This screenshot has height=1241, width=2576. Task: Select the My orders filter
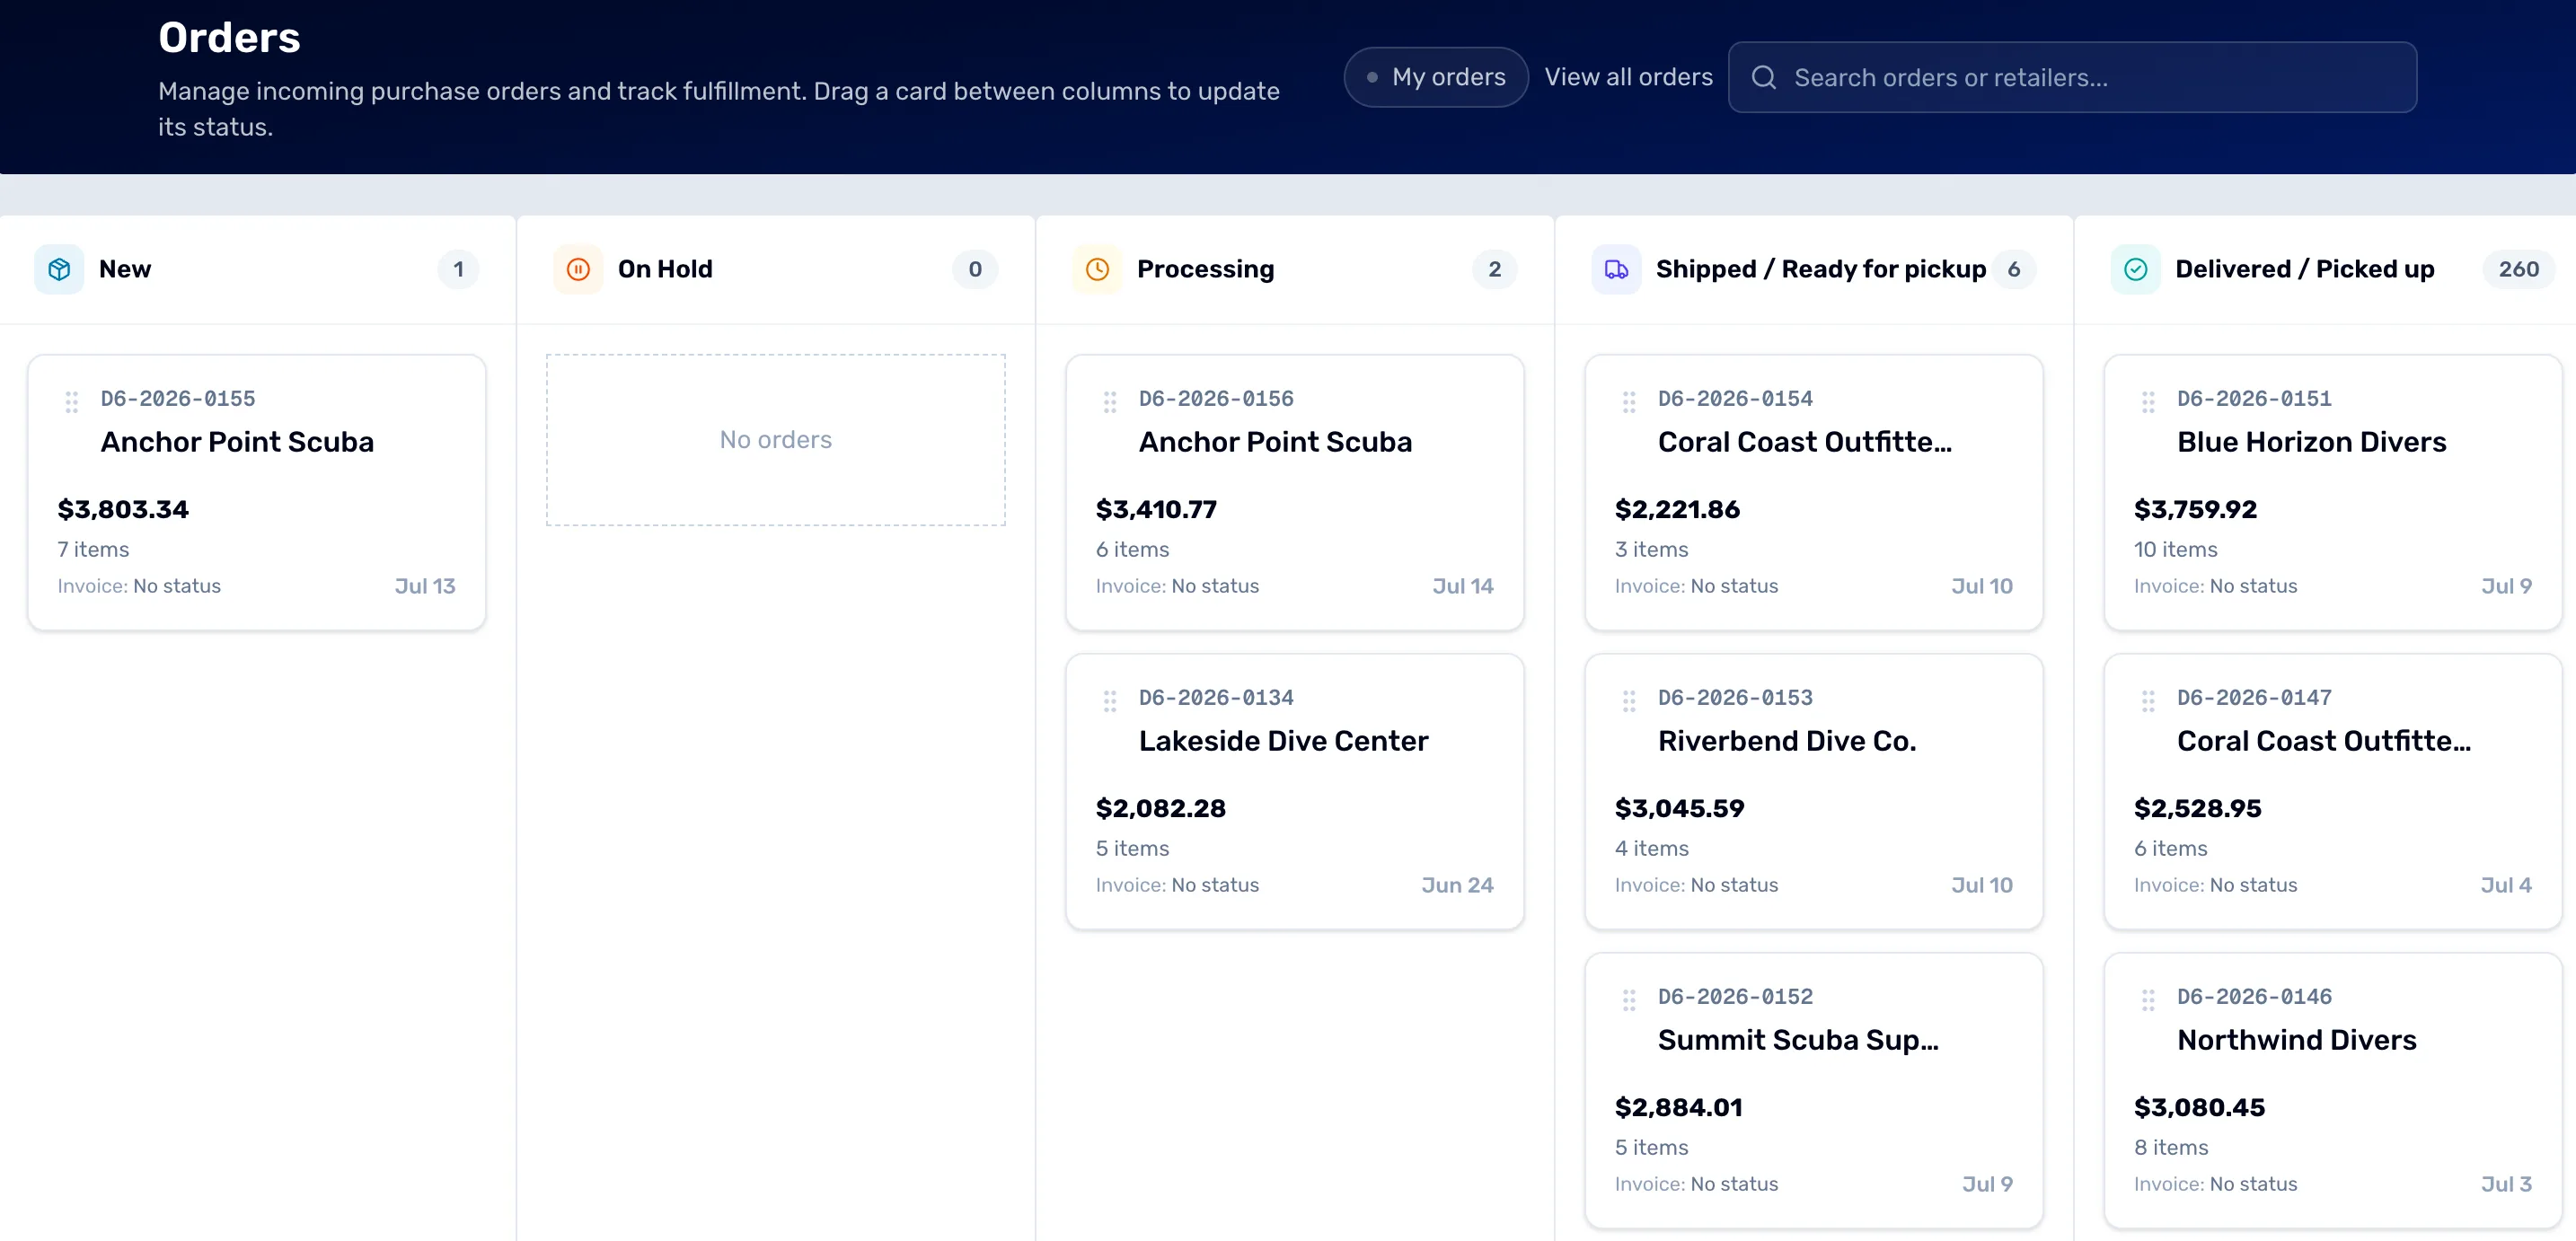pos(1436,77)
